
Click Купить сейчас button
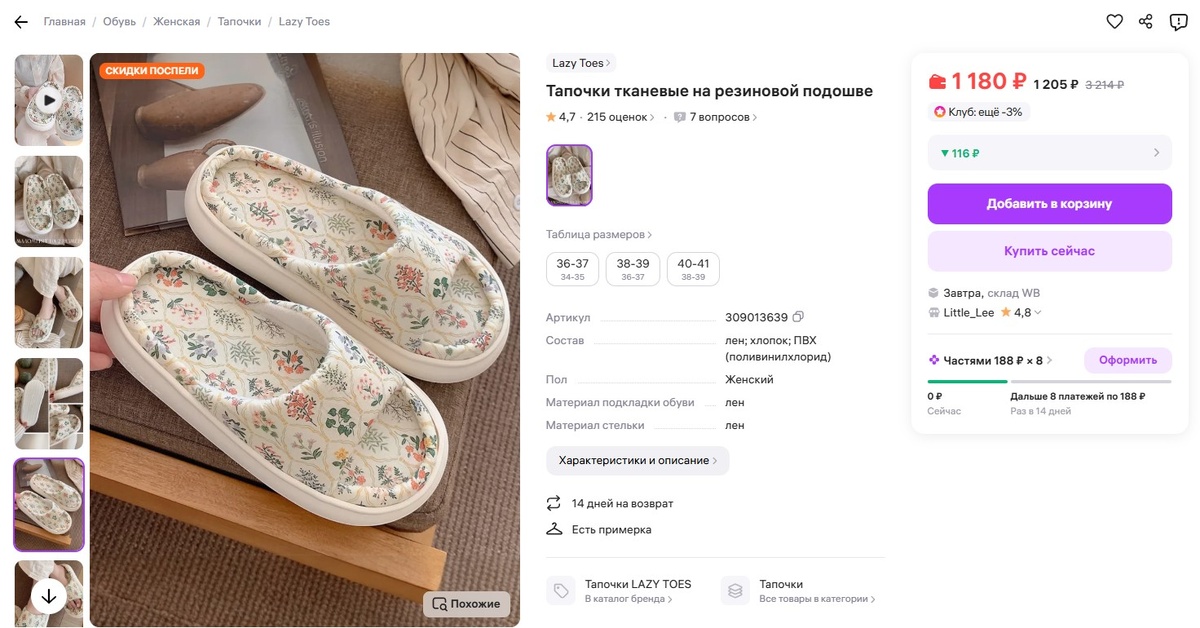(1049, 251)
